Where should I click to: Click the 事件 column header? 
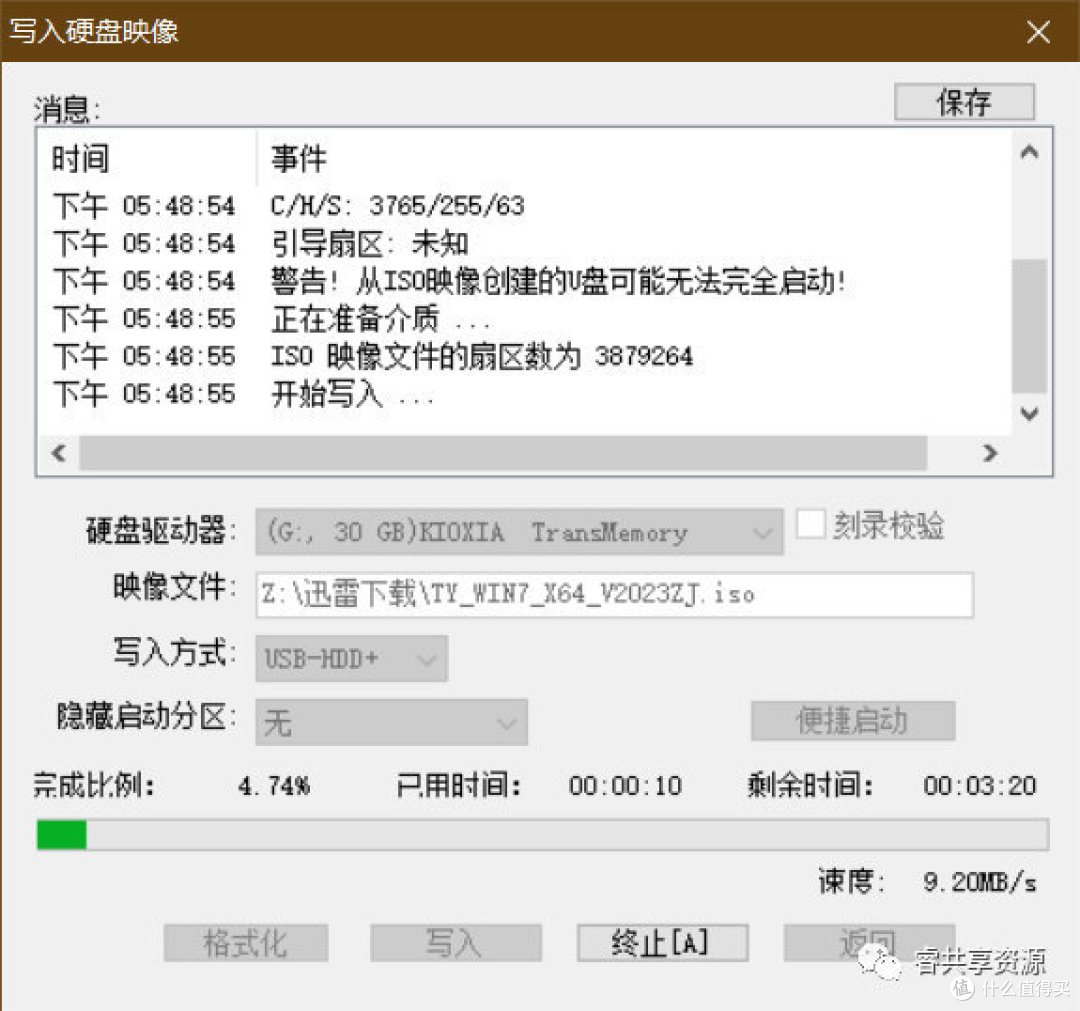pos(295,159)
